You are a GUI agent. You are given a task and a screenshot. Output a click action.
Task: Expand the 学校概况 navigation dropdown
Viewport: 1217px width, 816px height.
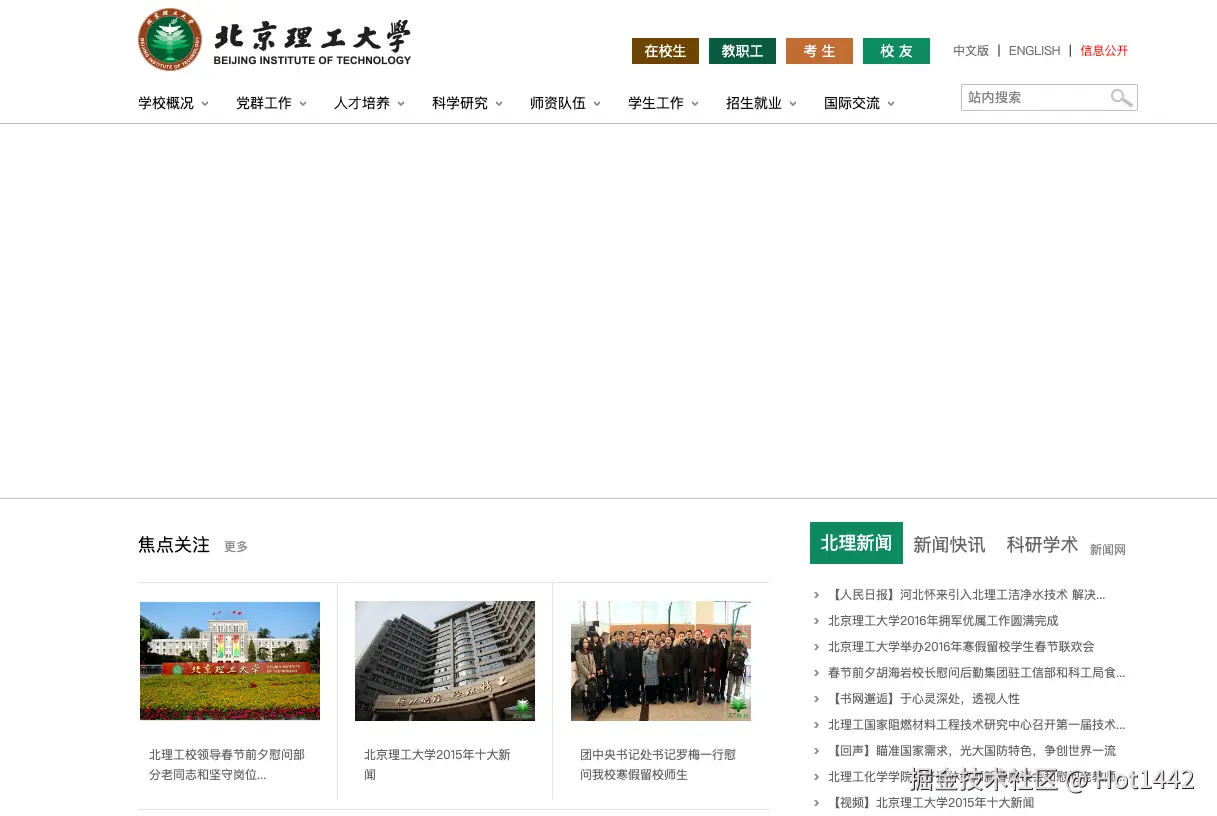[x=166, y=103]
